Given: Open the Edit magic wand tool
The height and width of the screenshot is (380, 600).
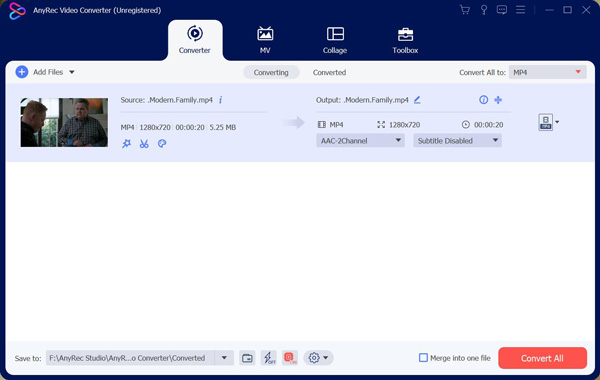Looking at the screenshot, I should tap(126, 144).
